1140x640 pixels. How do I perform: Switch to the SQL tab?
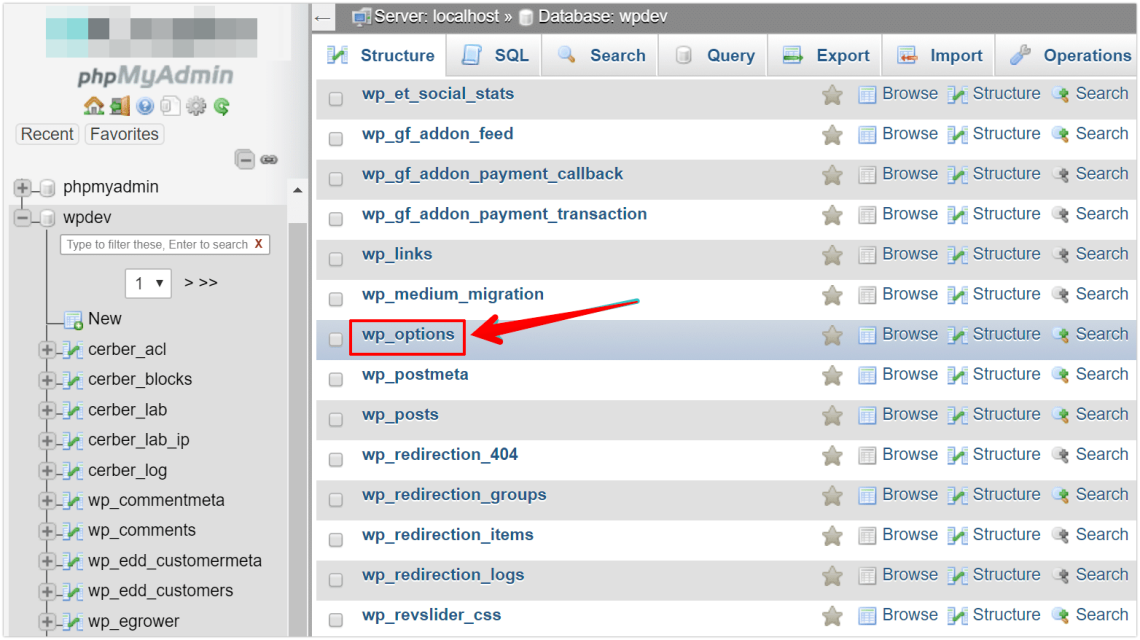pos(495,56)
